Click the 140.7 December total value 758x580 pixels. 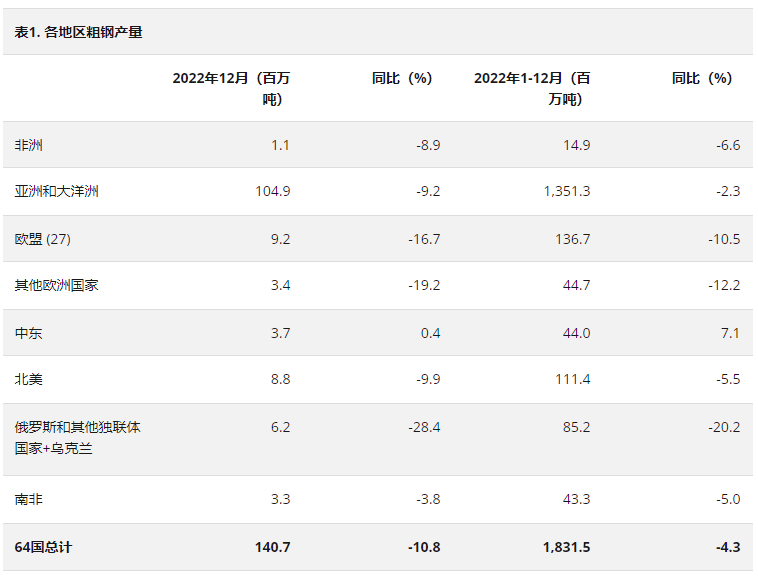pyautogui.click(x=272, y=547)
